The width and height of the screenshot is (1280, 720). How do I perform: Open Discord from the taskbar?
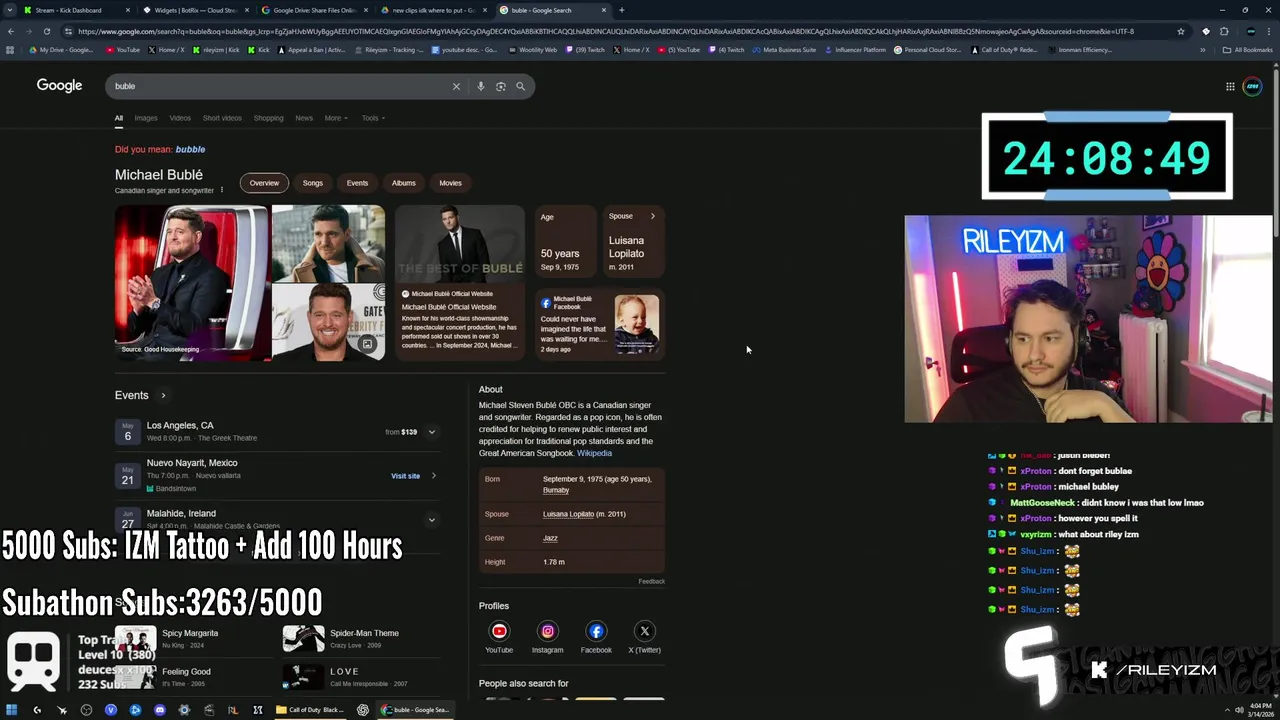point(159,710)
